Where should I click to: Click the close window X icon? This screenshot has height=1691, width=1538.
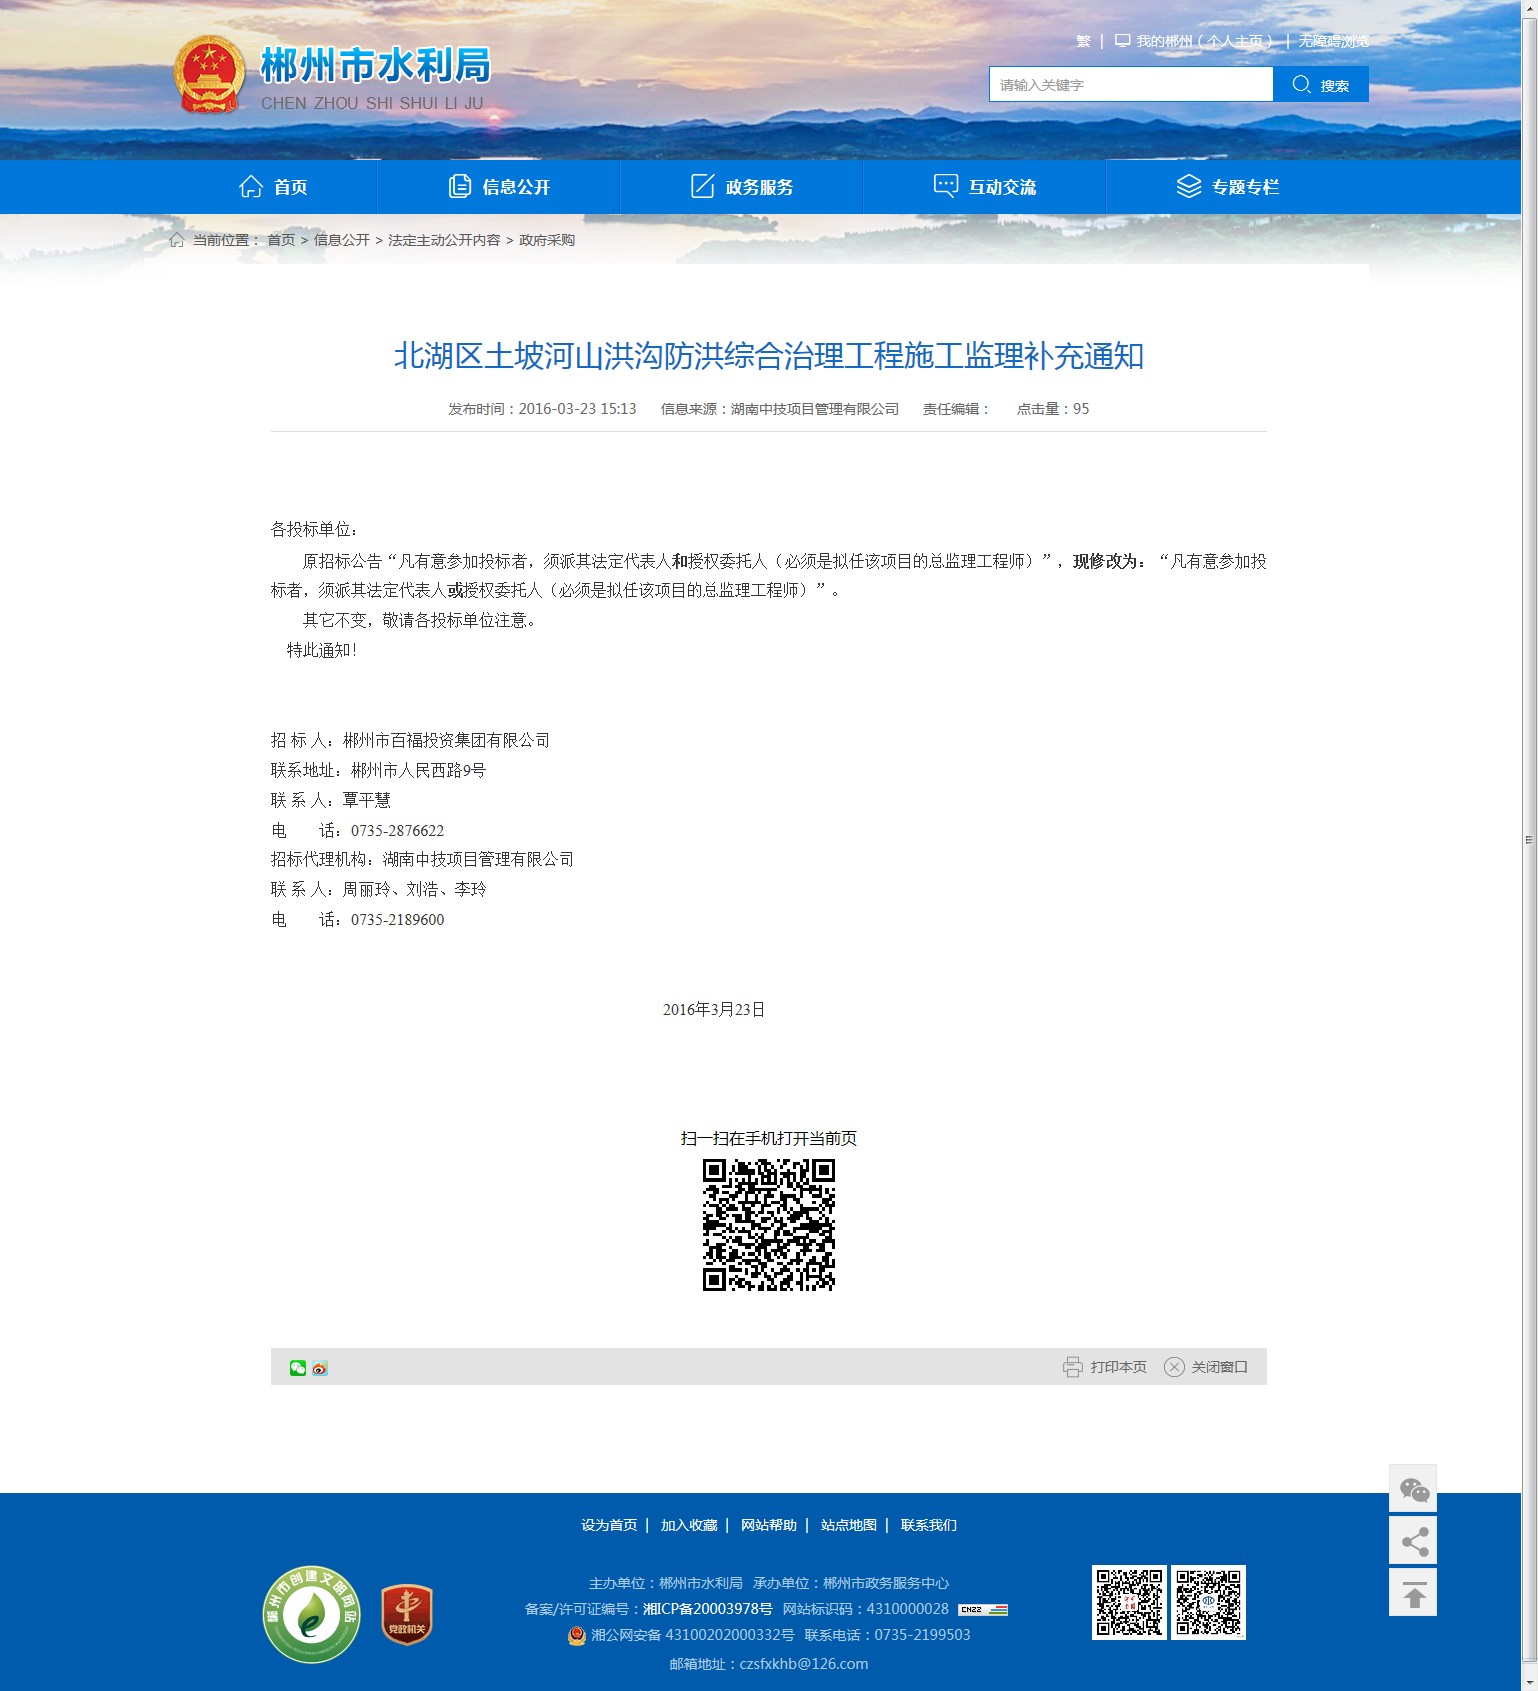pyautogui.click(x=1174, y=1367)
